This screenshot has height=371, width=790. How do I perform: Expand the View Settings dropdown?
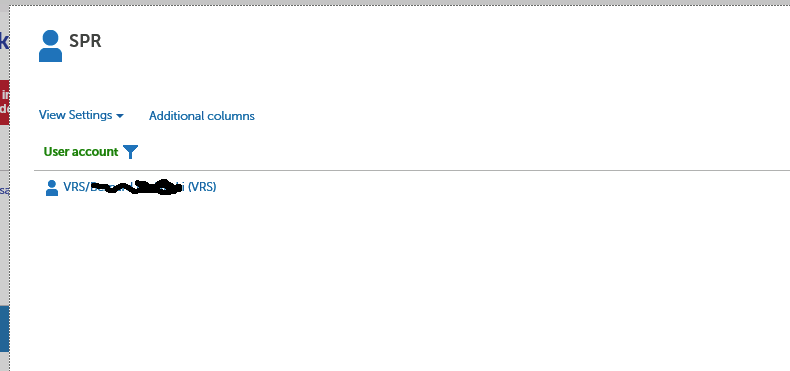tap(81, 115)
